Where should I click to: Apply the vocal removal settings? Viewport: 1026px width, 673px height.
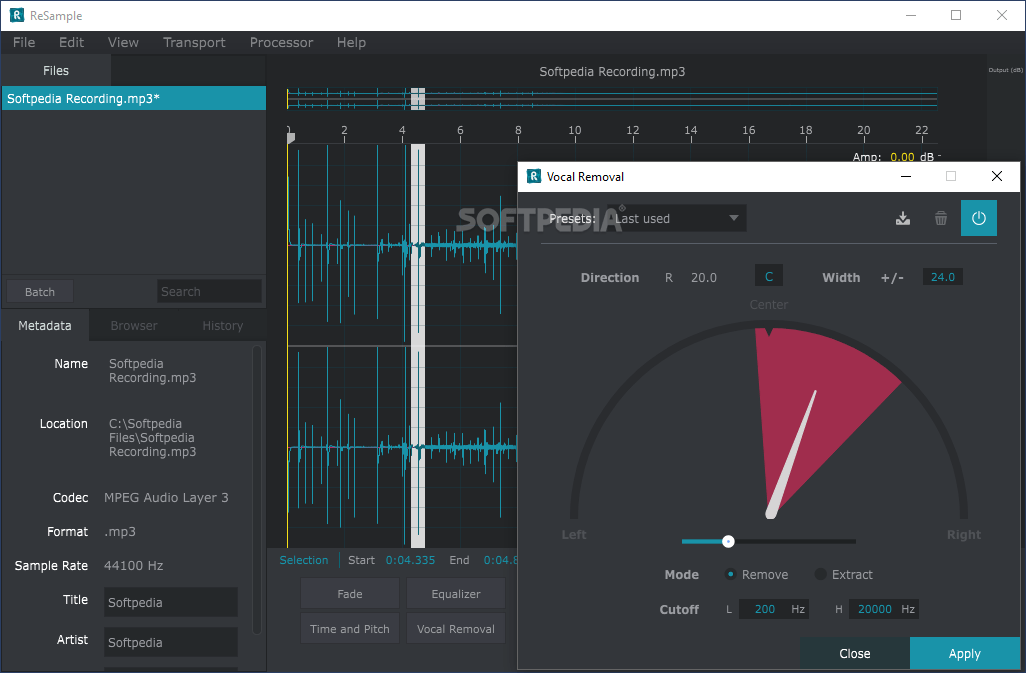(x=964, y=653)
